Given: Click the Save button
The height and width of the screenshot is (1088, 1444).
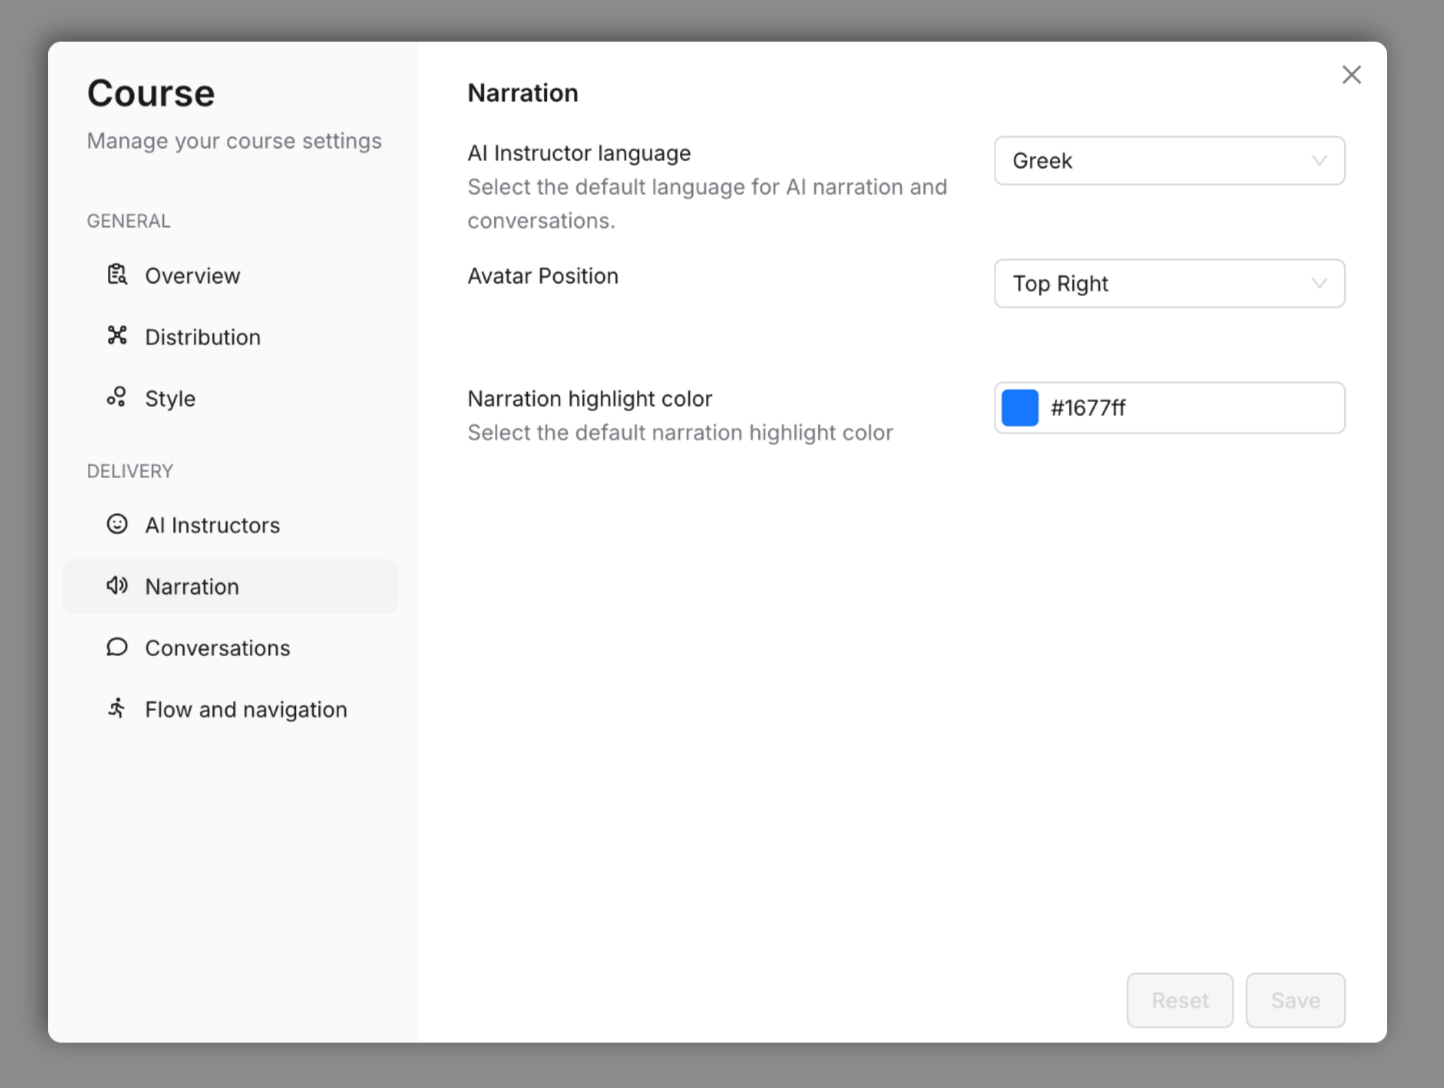Looking at the screenshot, I should [x=1295, y=1000].
